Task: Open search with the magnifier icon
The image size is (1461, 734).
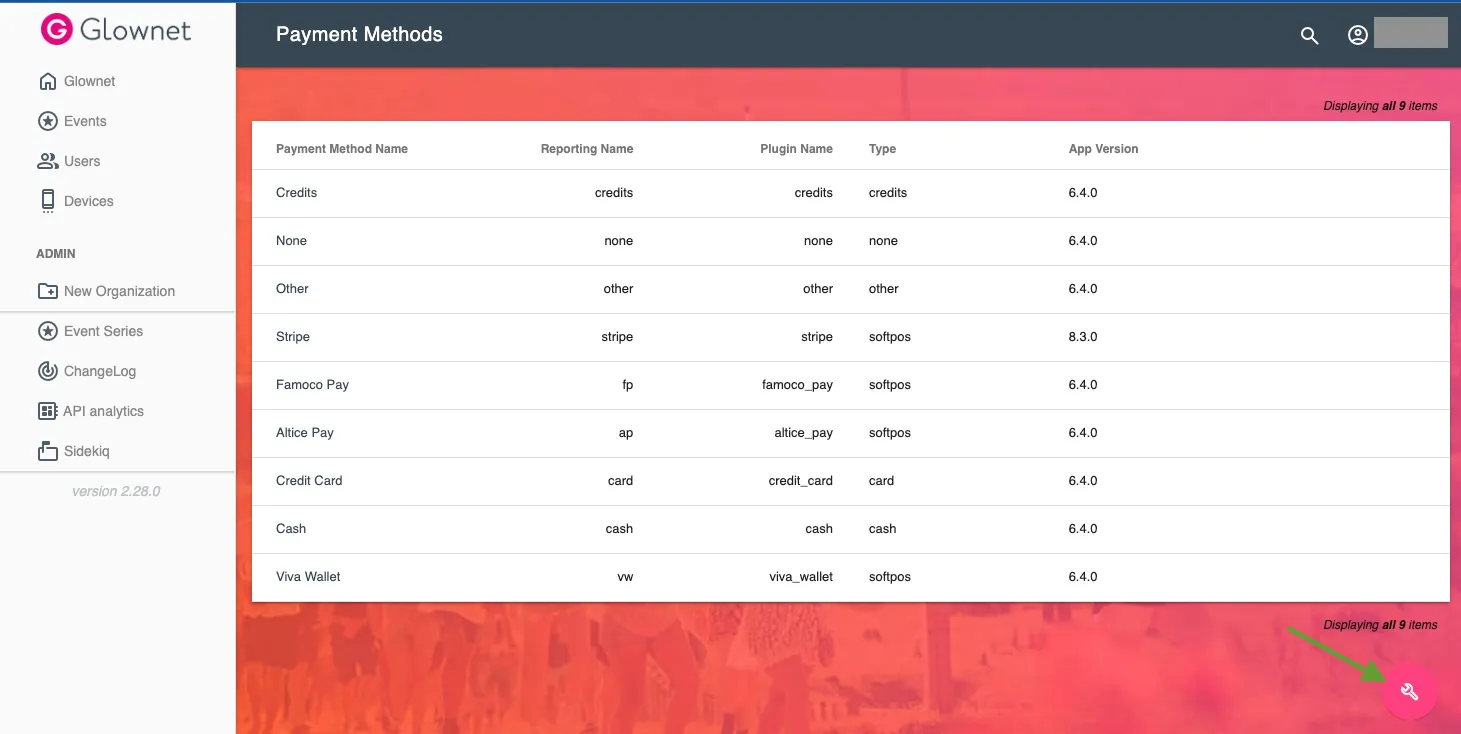Action: 1309,35
